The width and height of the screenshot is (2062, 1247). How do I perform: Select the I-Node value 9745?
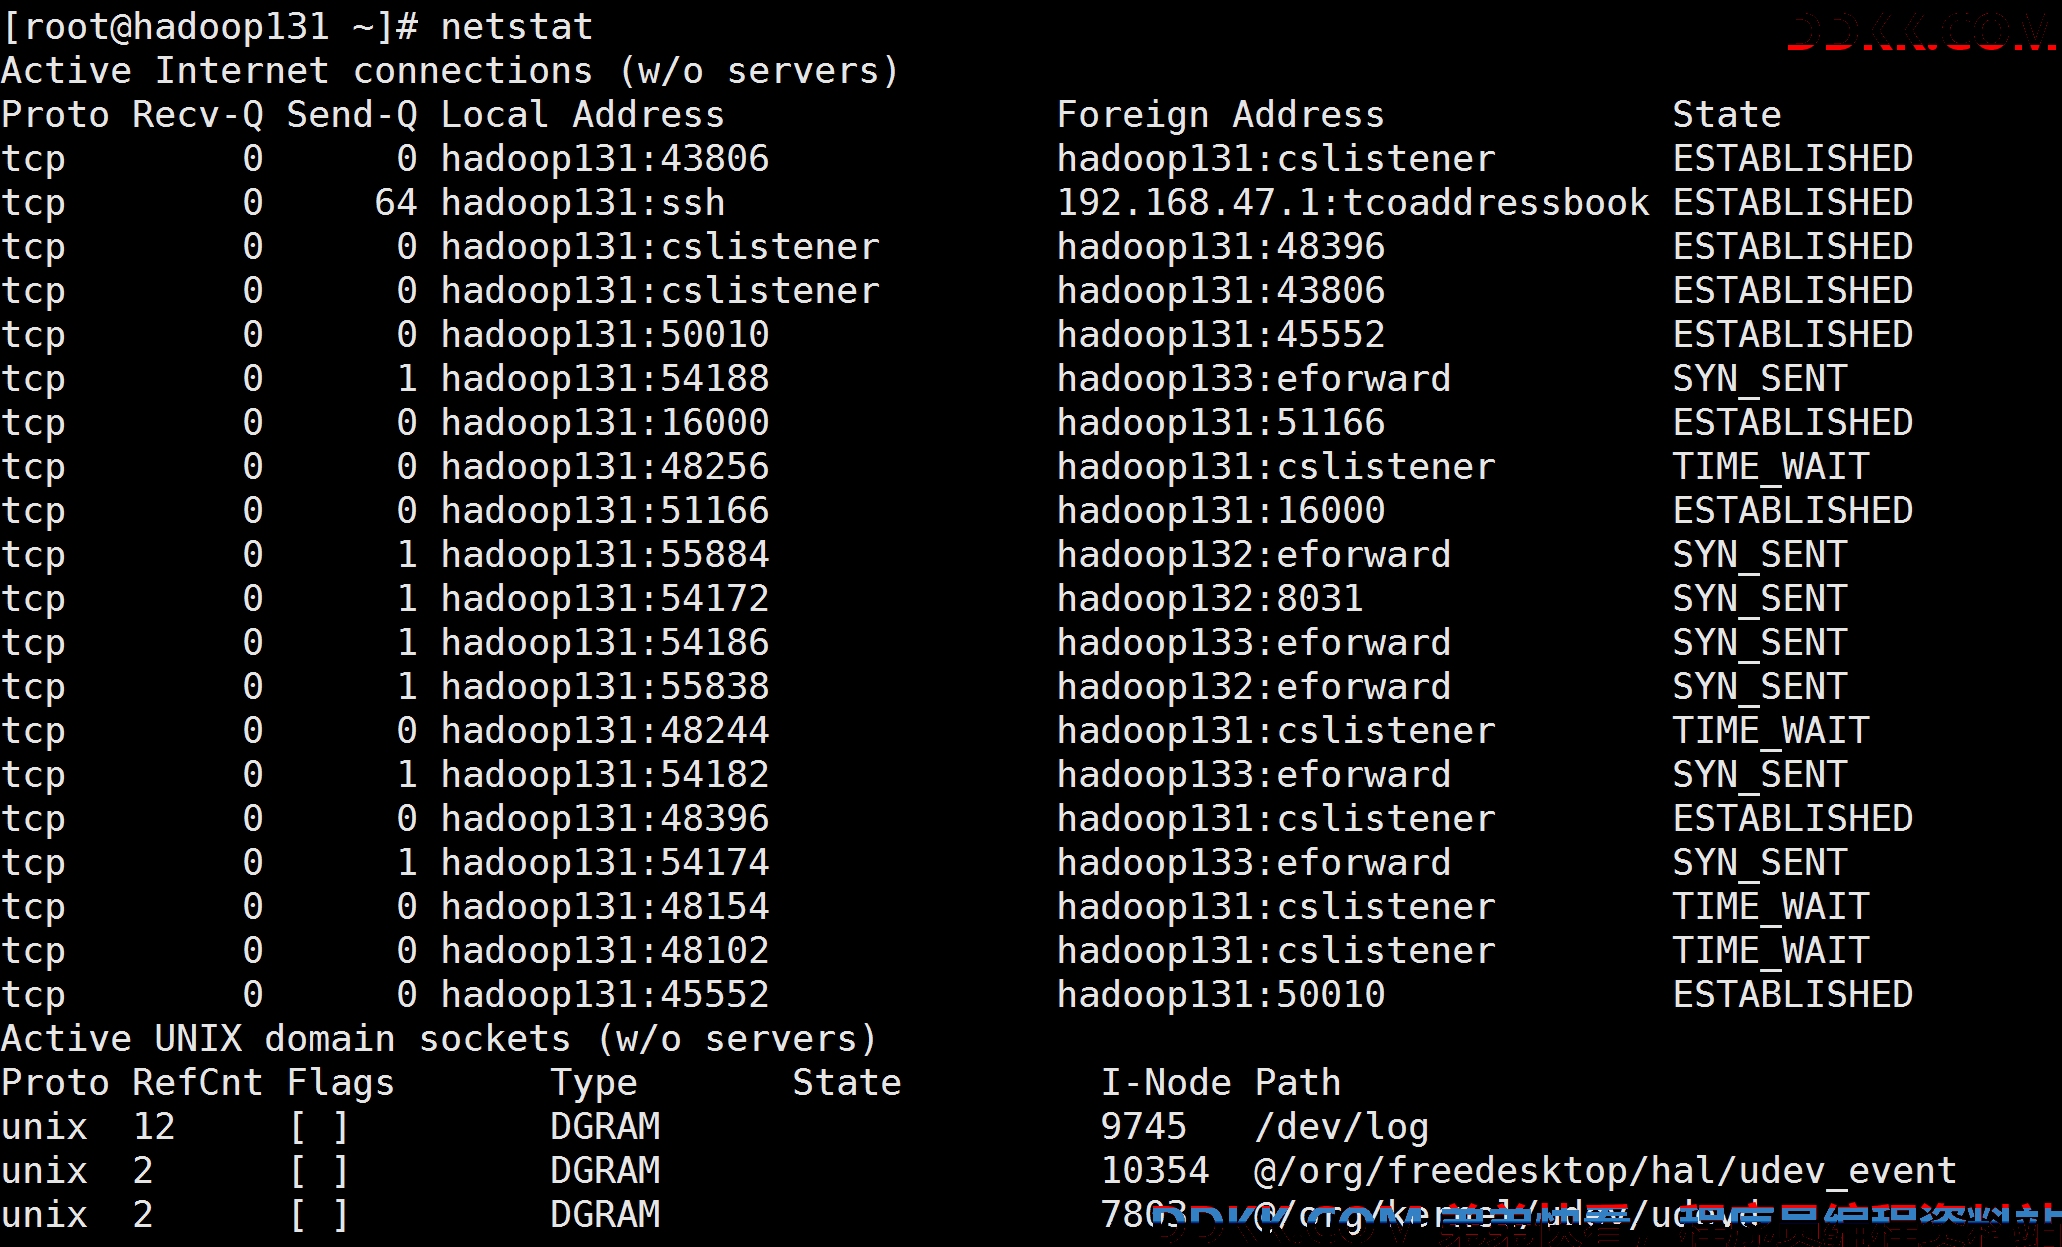coord(1143,1127)
